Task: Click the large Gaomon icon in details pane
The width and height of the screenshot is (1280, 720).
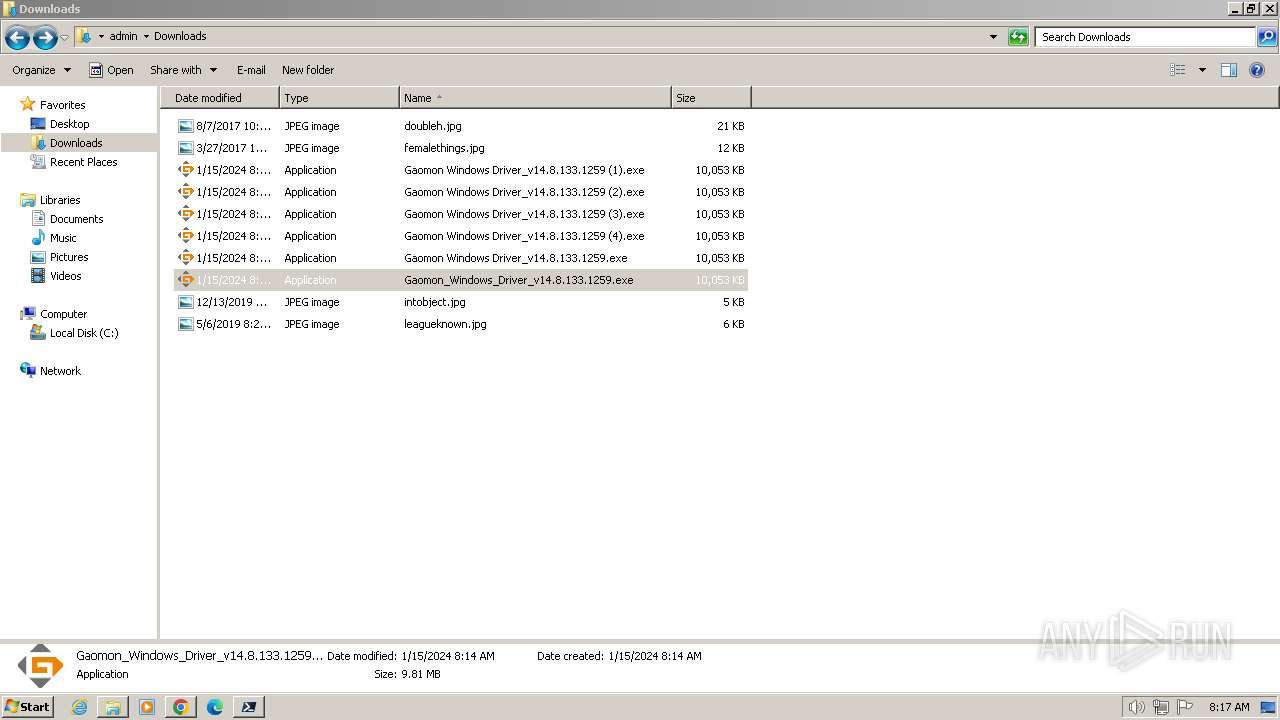Action: [x=40, y=666]
